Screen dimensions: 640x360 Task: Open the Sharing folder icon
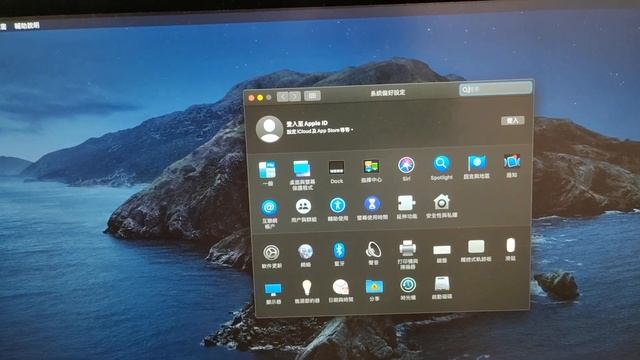(x=374, y=287)
